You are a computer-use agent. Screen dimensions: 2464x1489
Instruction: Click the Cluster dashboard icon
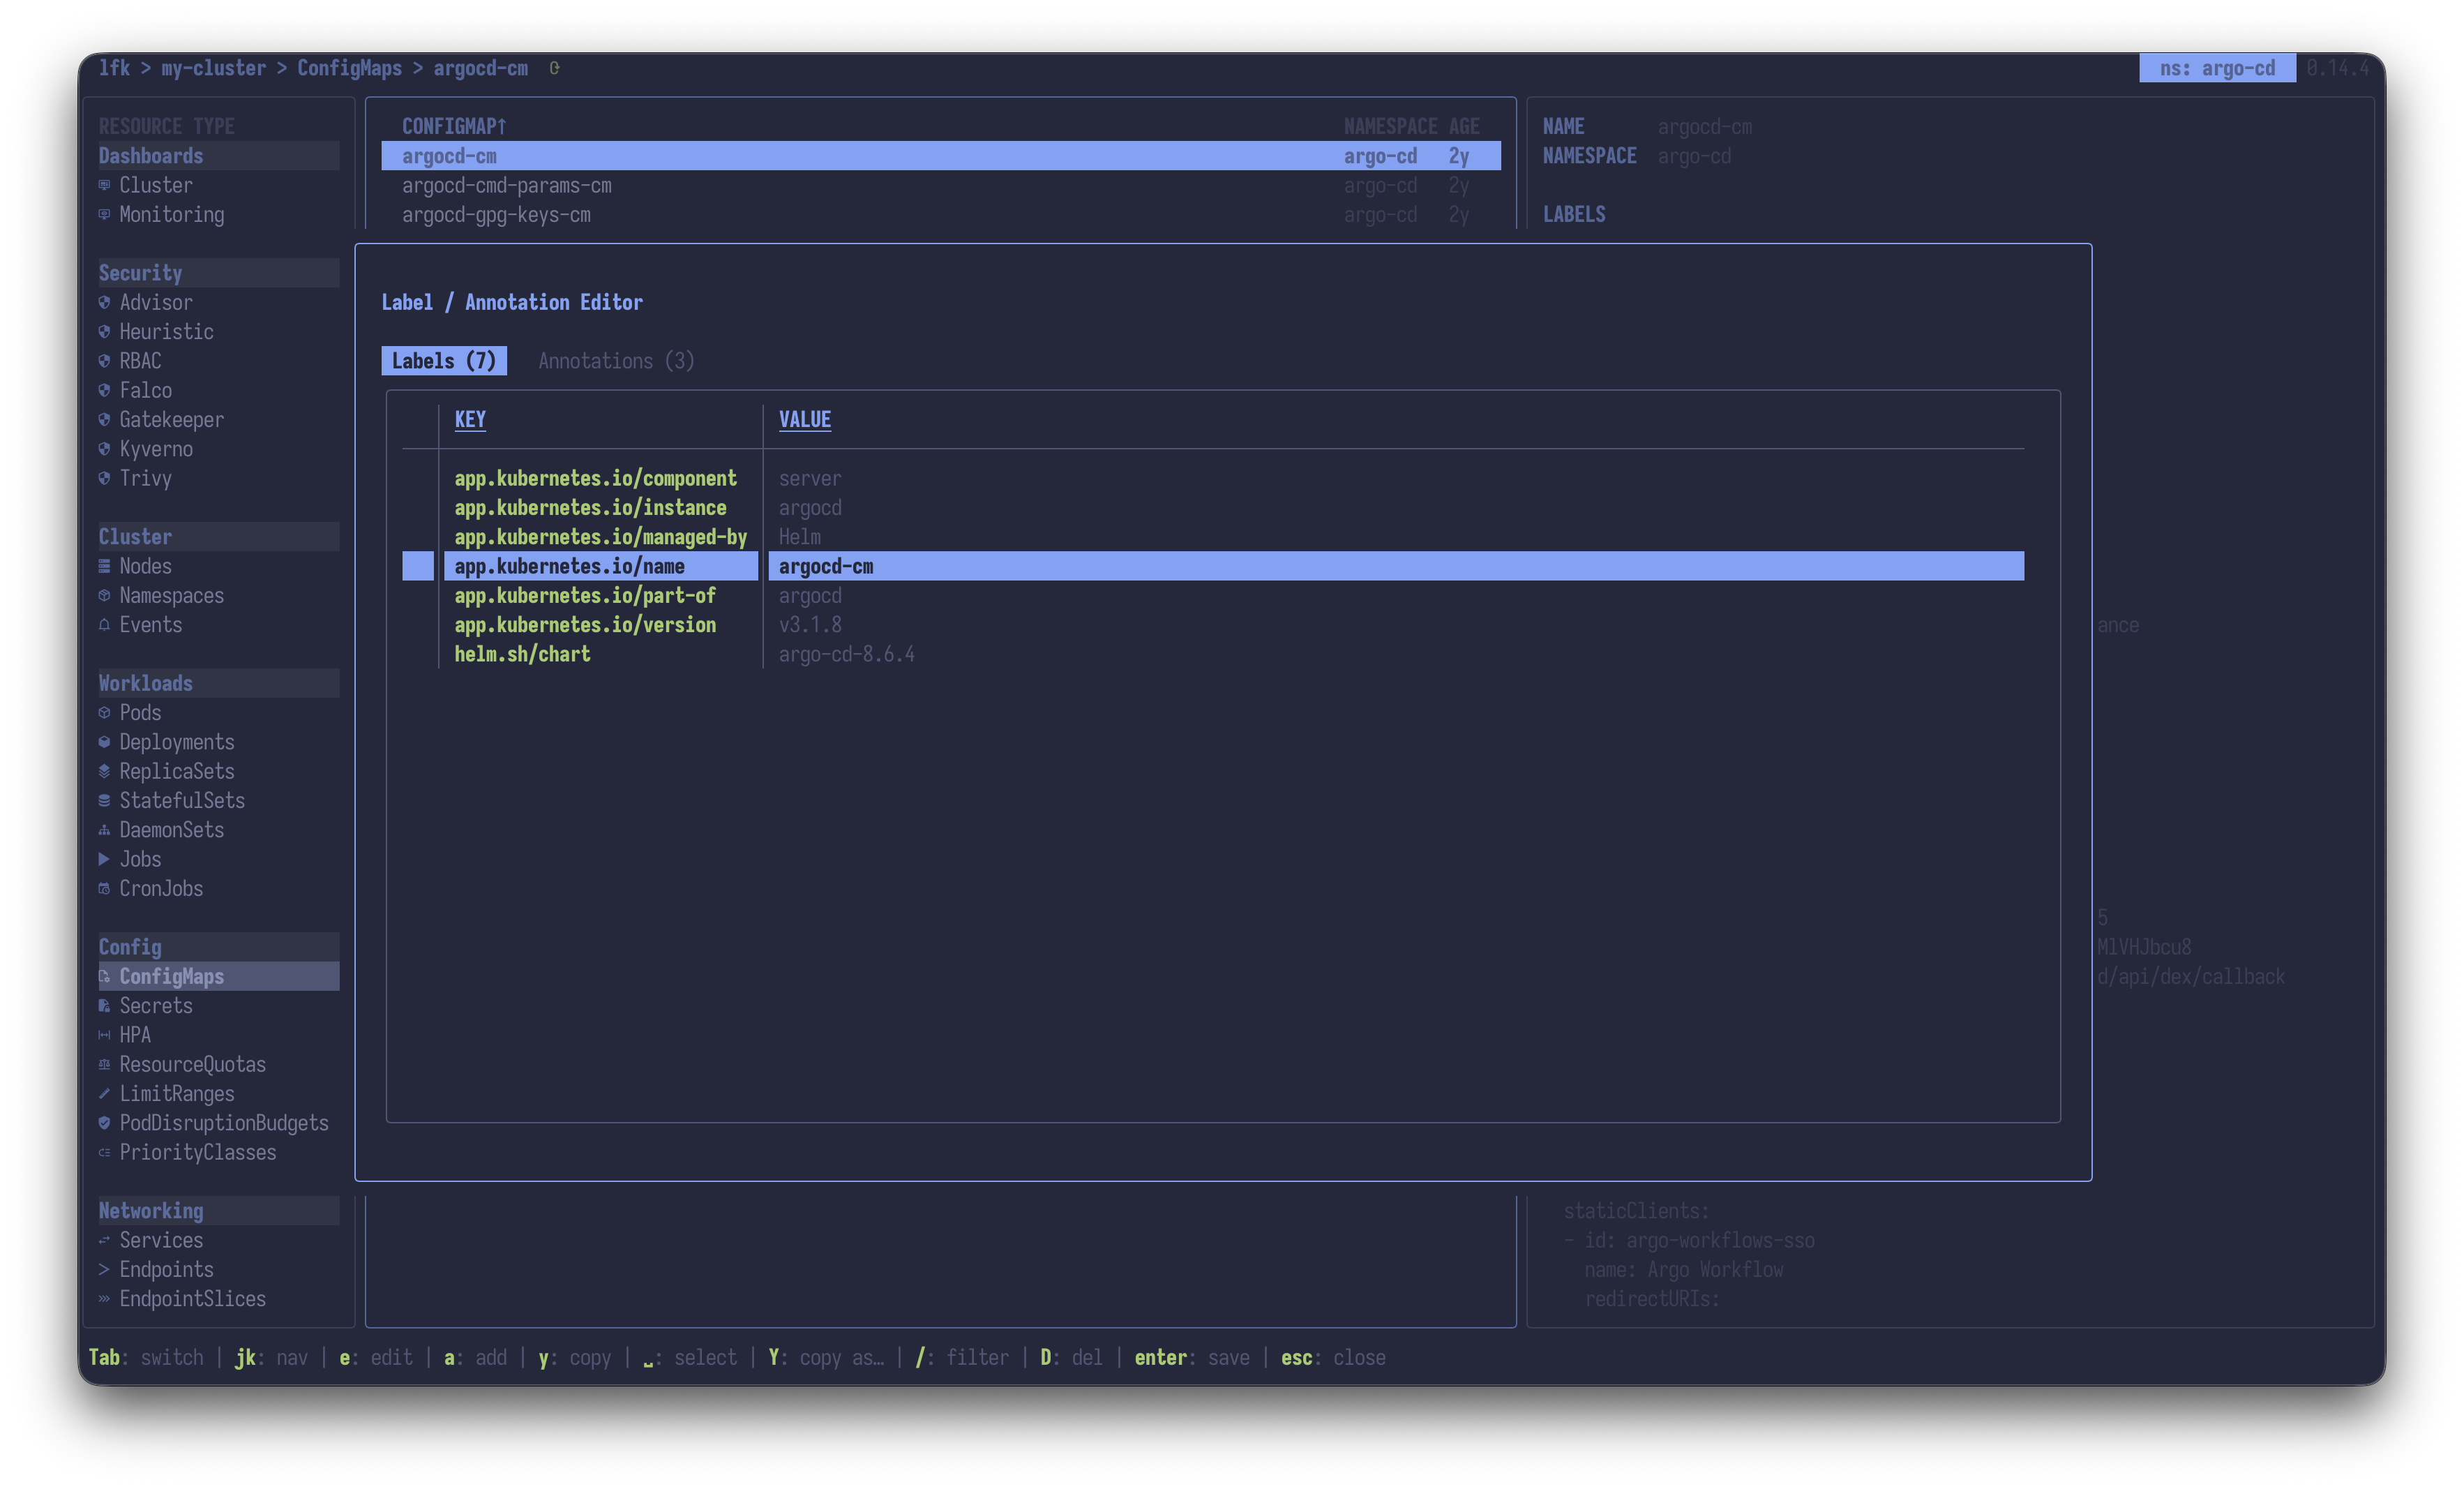[x=104, y=185]
